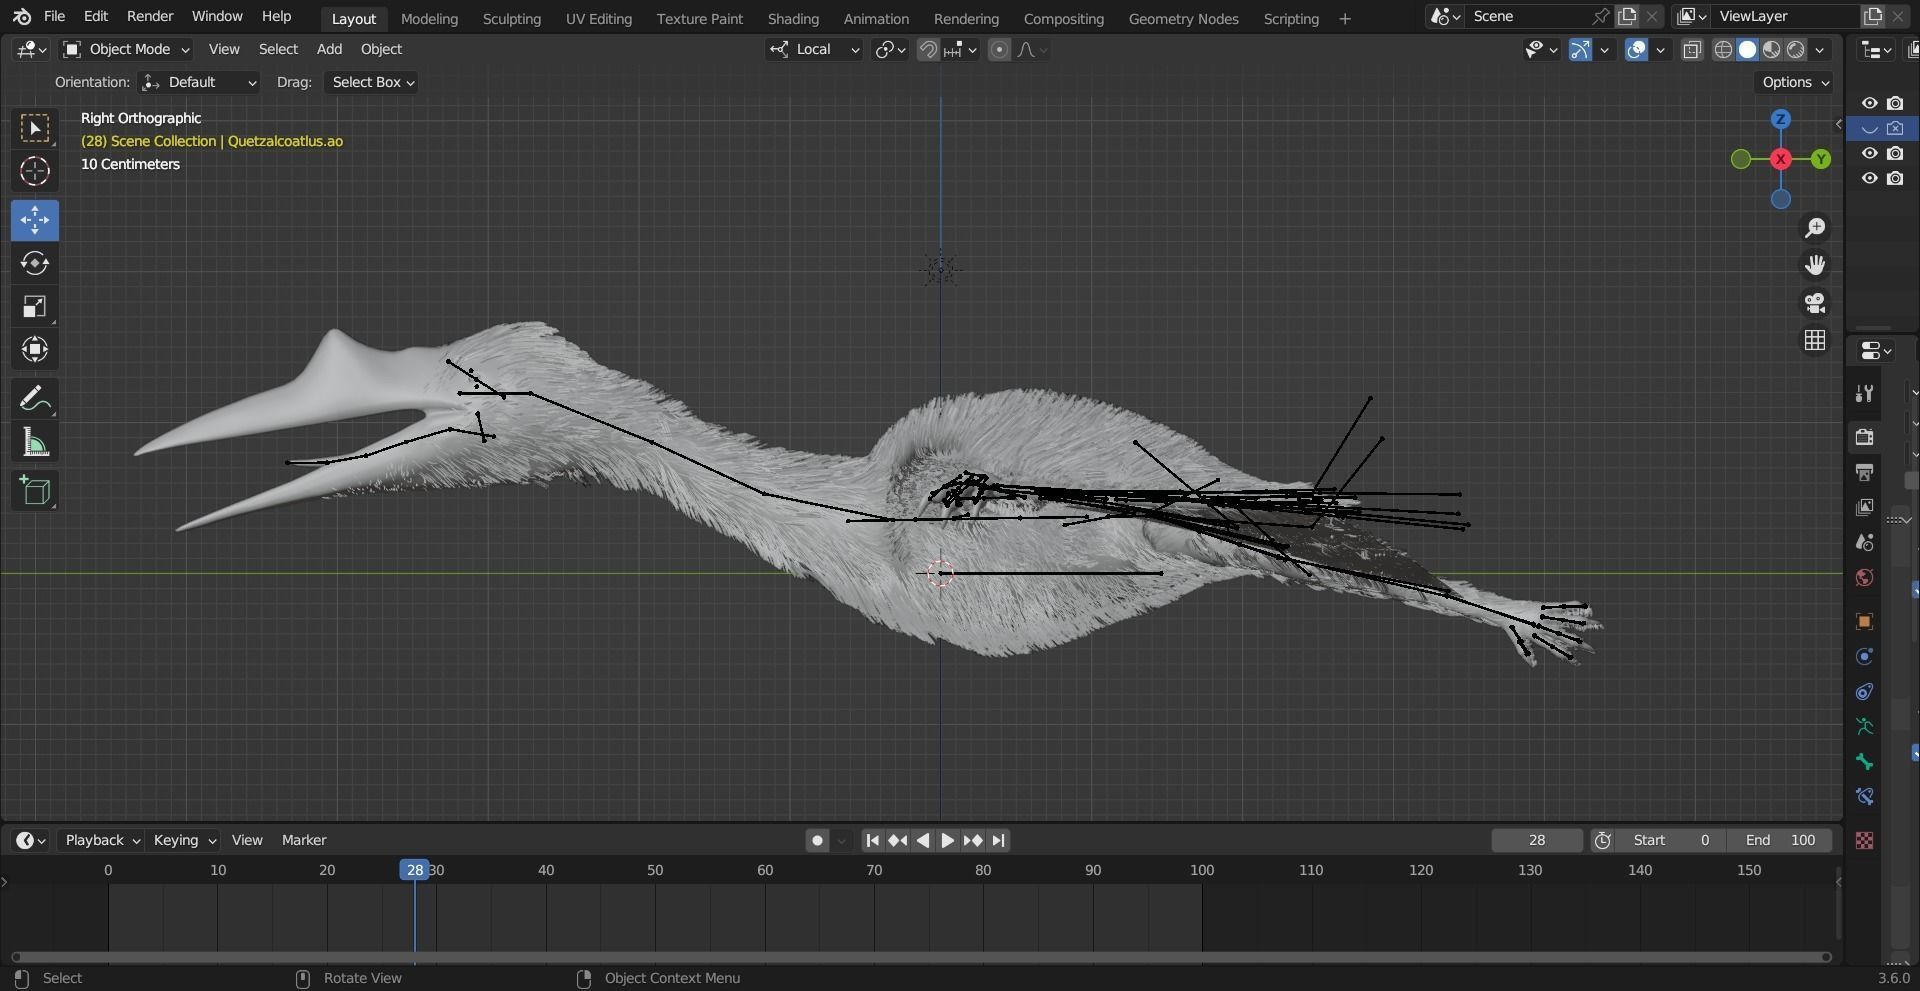Open the Physics properties tab
1920x991 pixels.
pos(1864,656)
